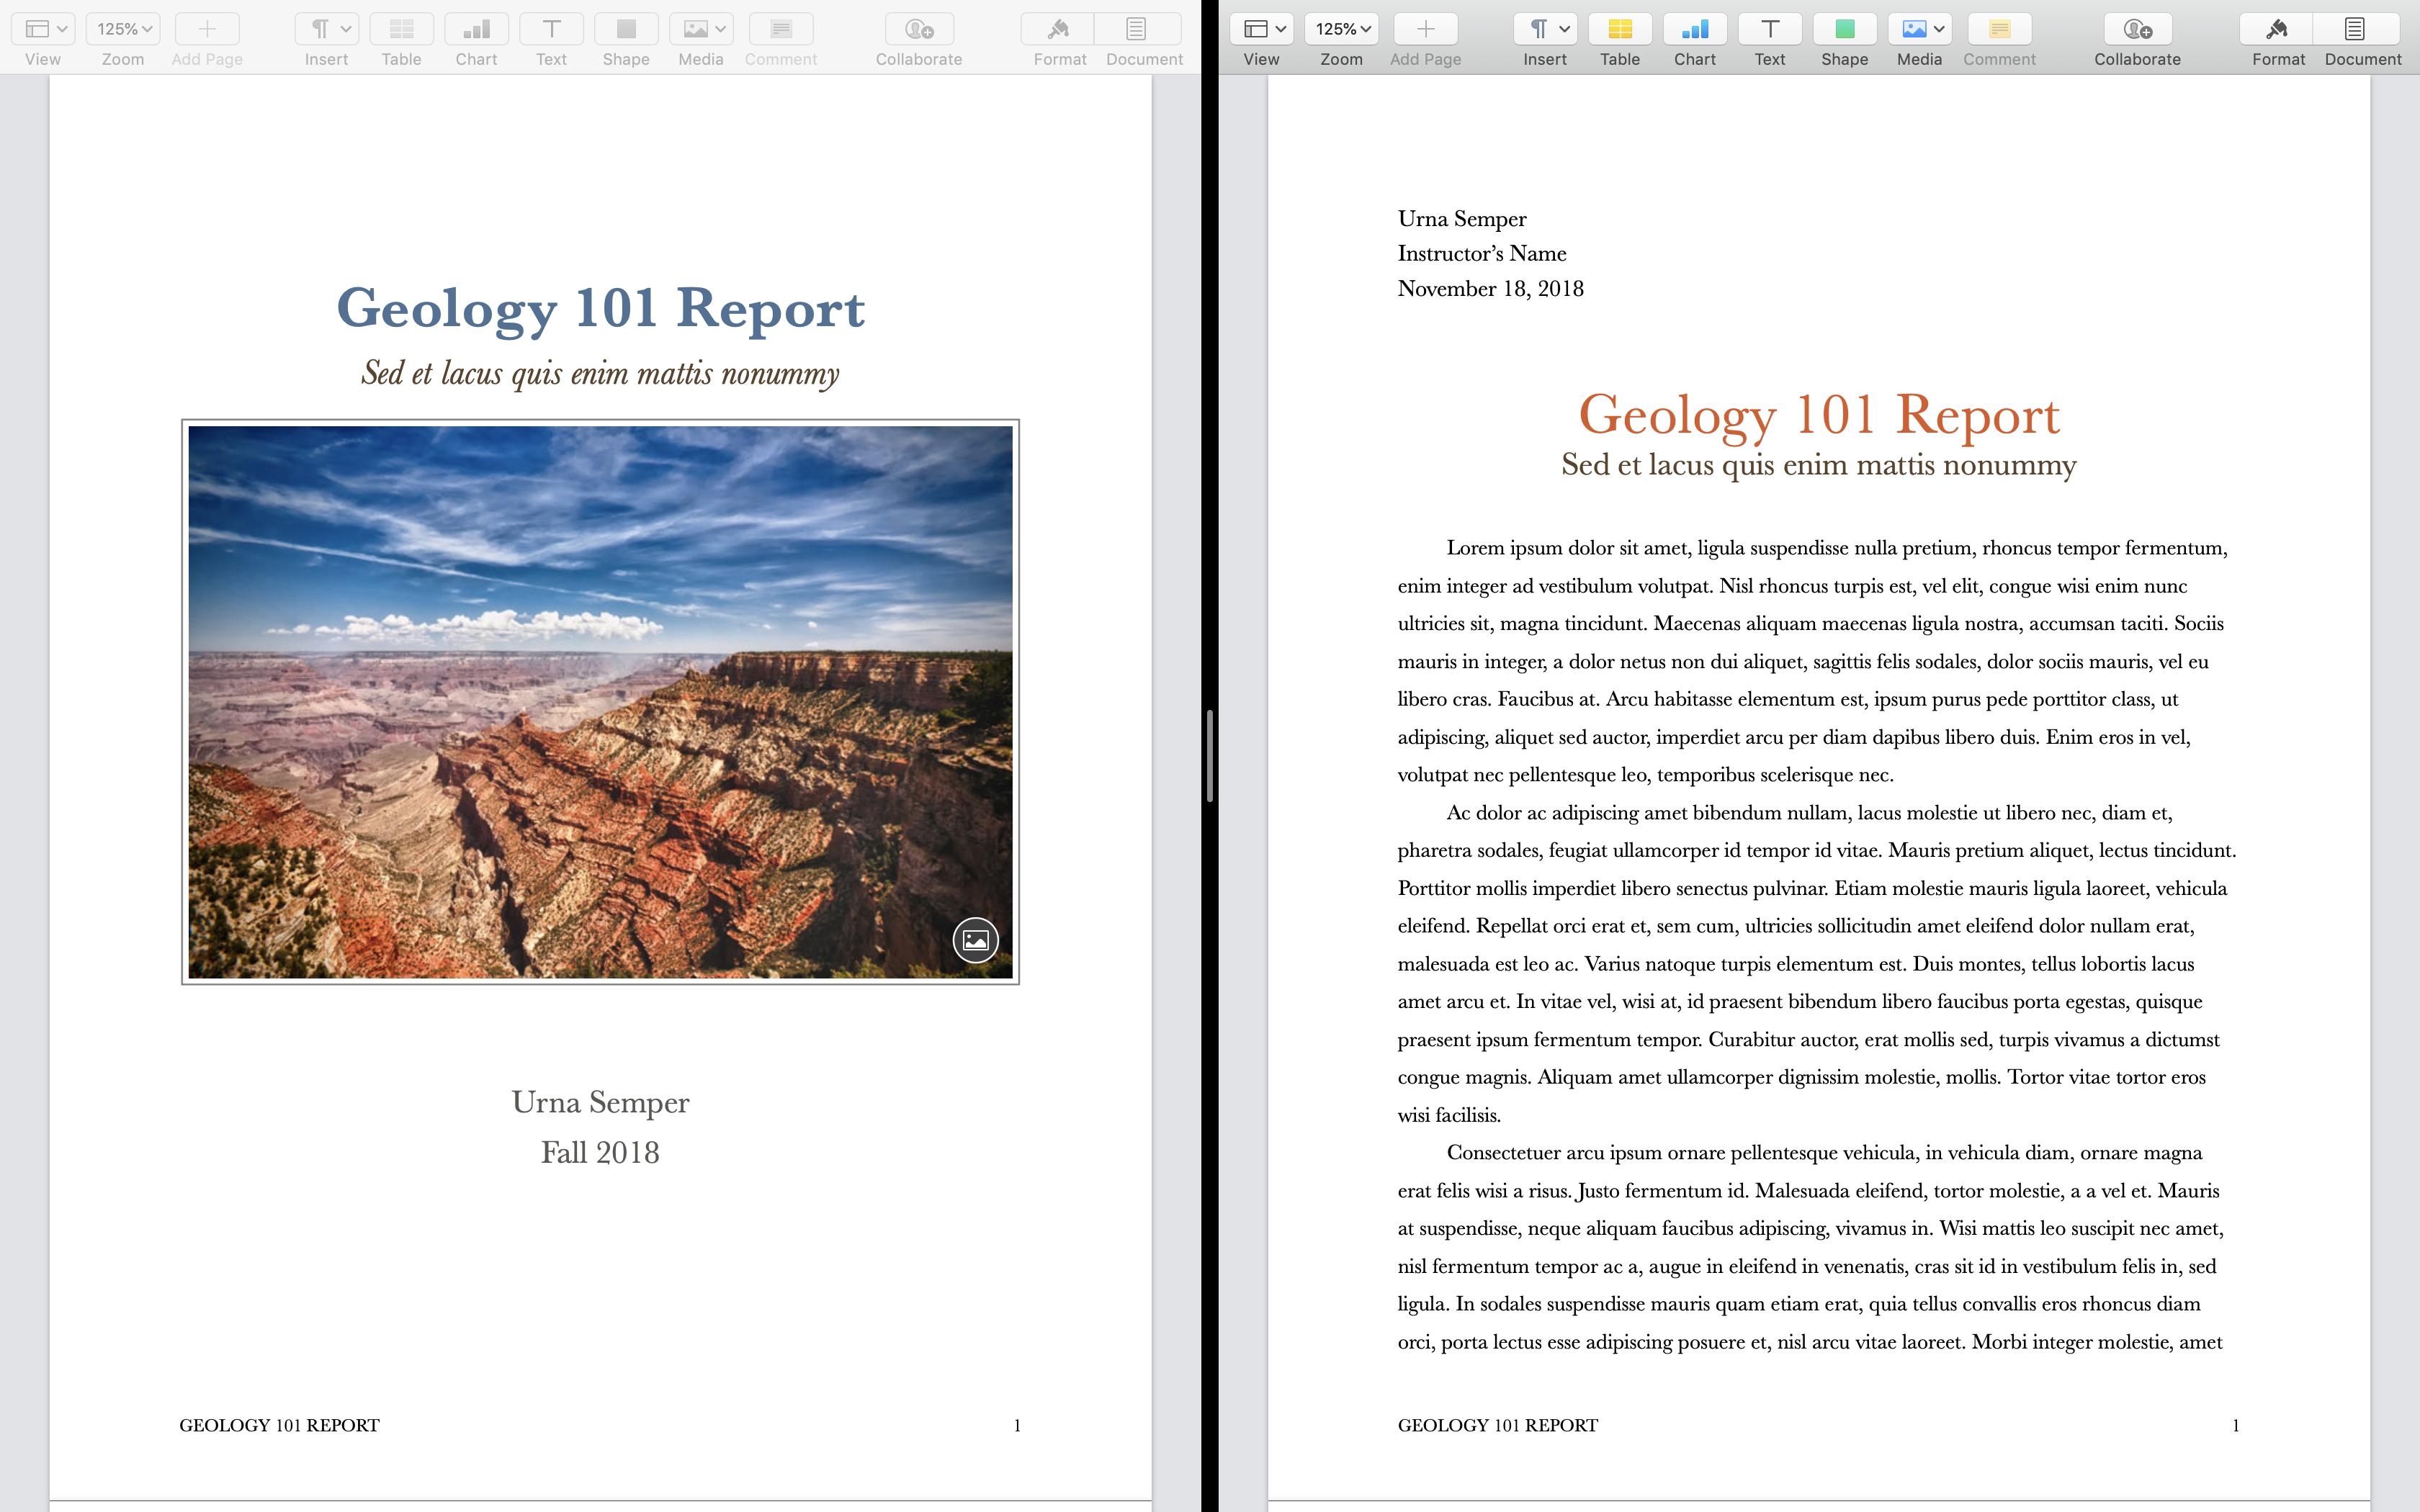Open Collaborate in the right window
Viewport: 2420px width, 1512px height.
click(x=2137, y=30)
